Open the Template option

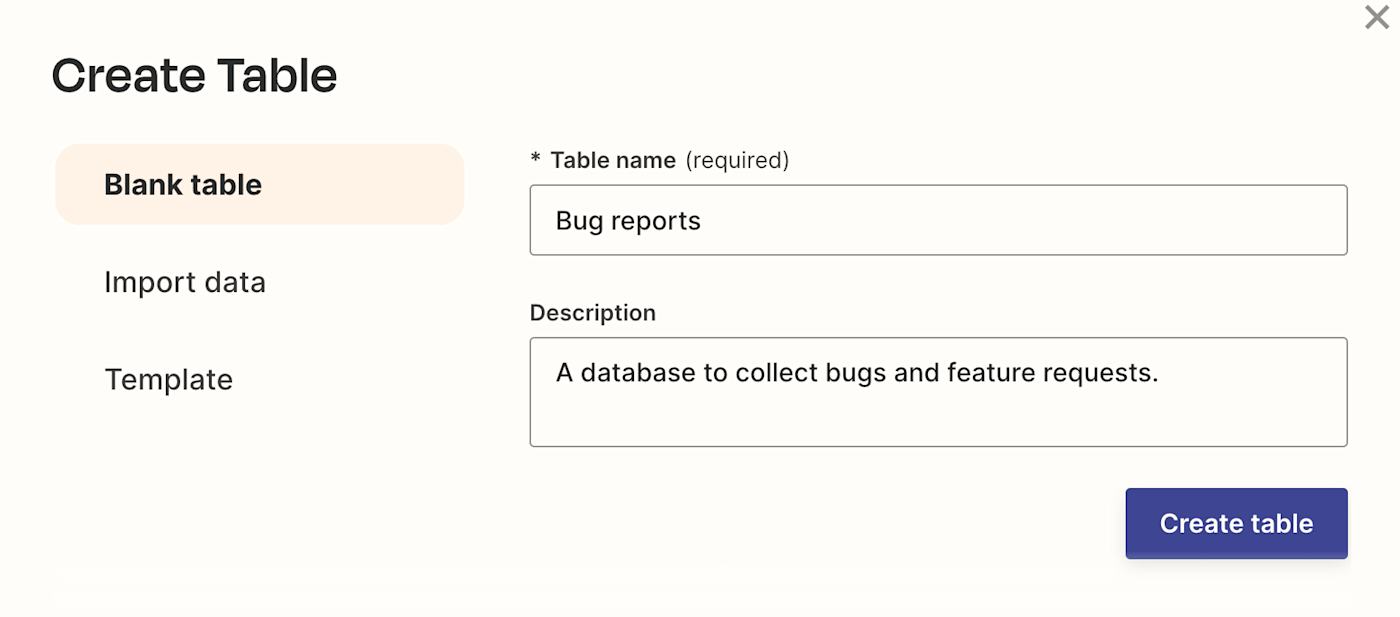(x=169, y=380)
